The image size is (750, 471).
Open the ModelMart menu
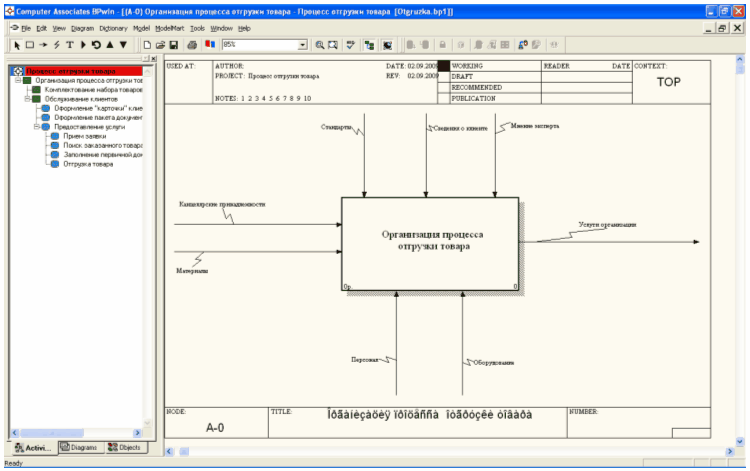pos(170,29)
